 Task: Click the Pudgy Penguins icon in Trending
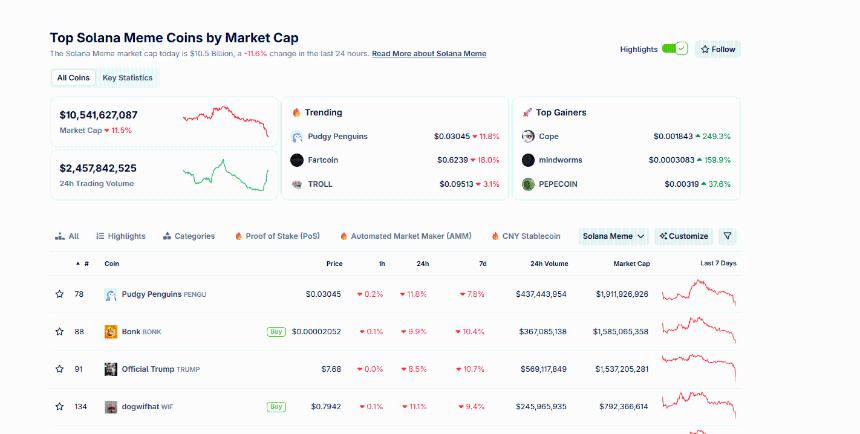[x=297, y=137]
